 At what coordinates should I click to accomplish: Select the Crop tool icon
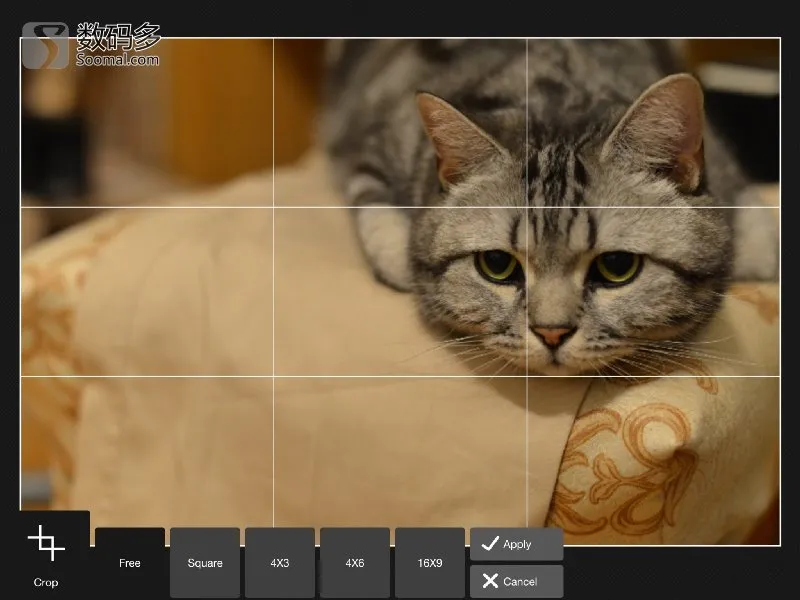pyautogui.click(x=46, y=543)
